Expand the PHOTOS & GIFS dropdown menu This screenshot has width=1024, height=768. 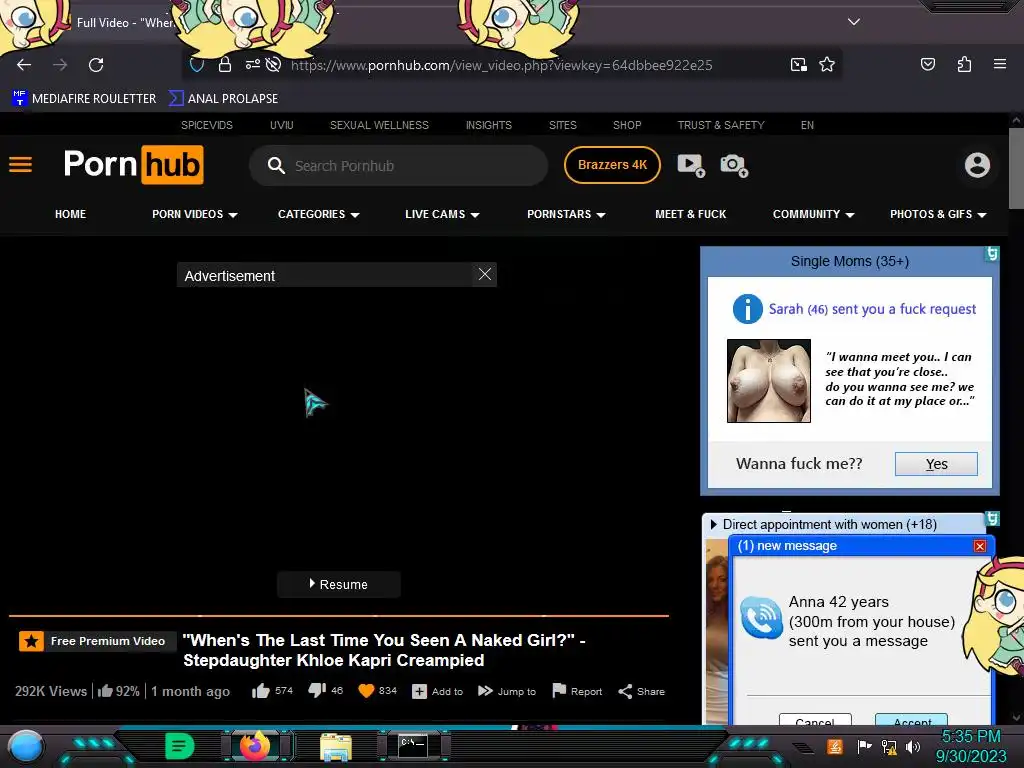[x=938, y=214]
